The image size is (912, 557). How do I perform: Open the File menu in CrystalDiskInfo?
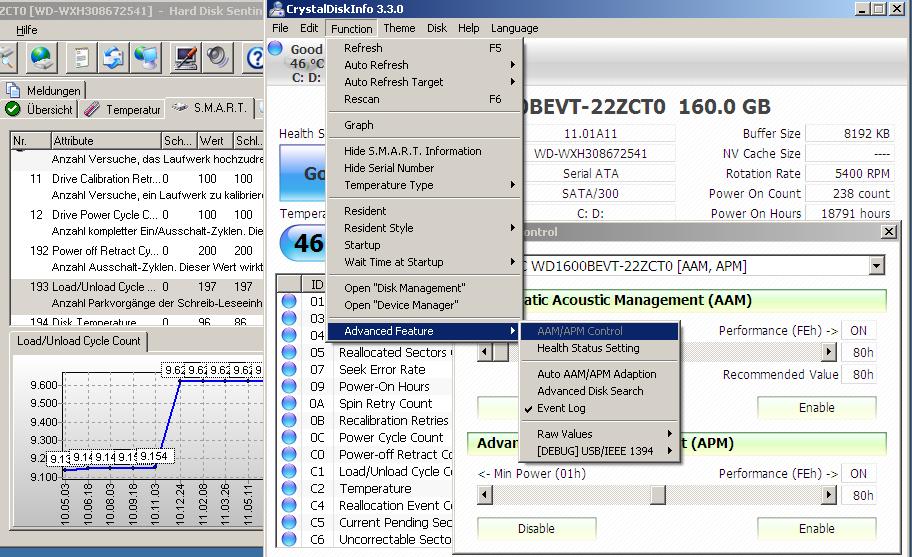coord(280,28)
